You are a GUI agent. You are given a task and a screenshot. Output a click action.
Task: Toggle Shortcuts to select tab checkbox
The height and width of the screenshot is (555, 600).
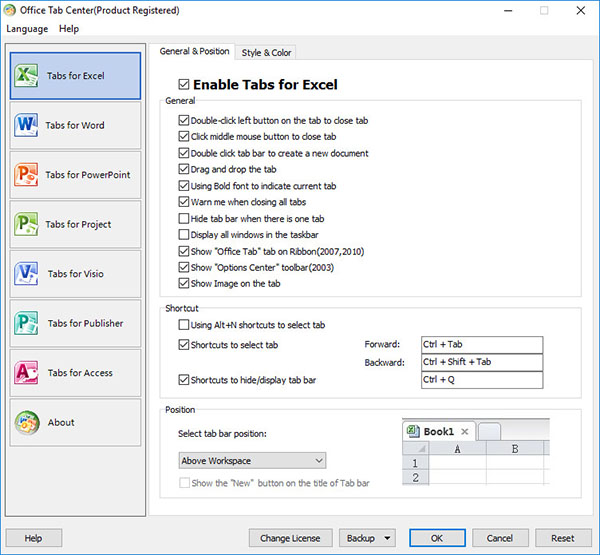[184, 344]
